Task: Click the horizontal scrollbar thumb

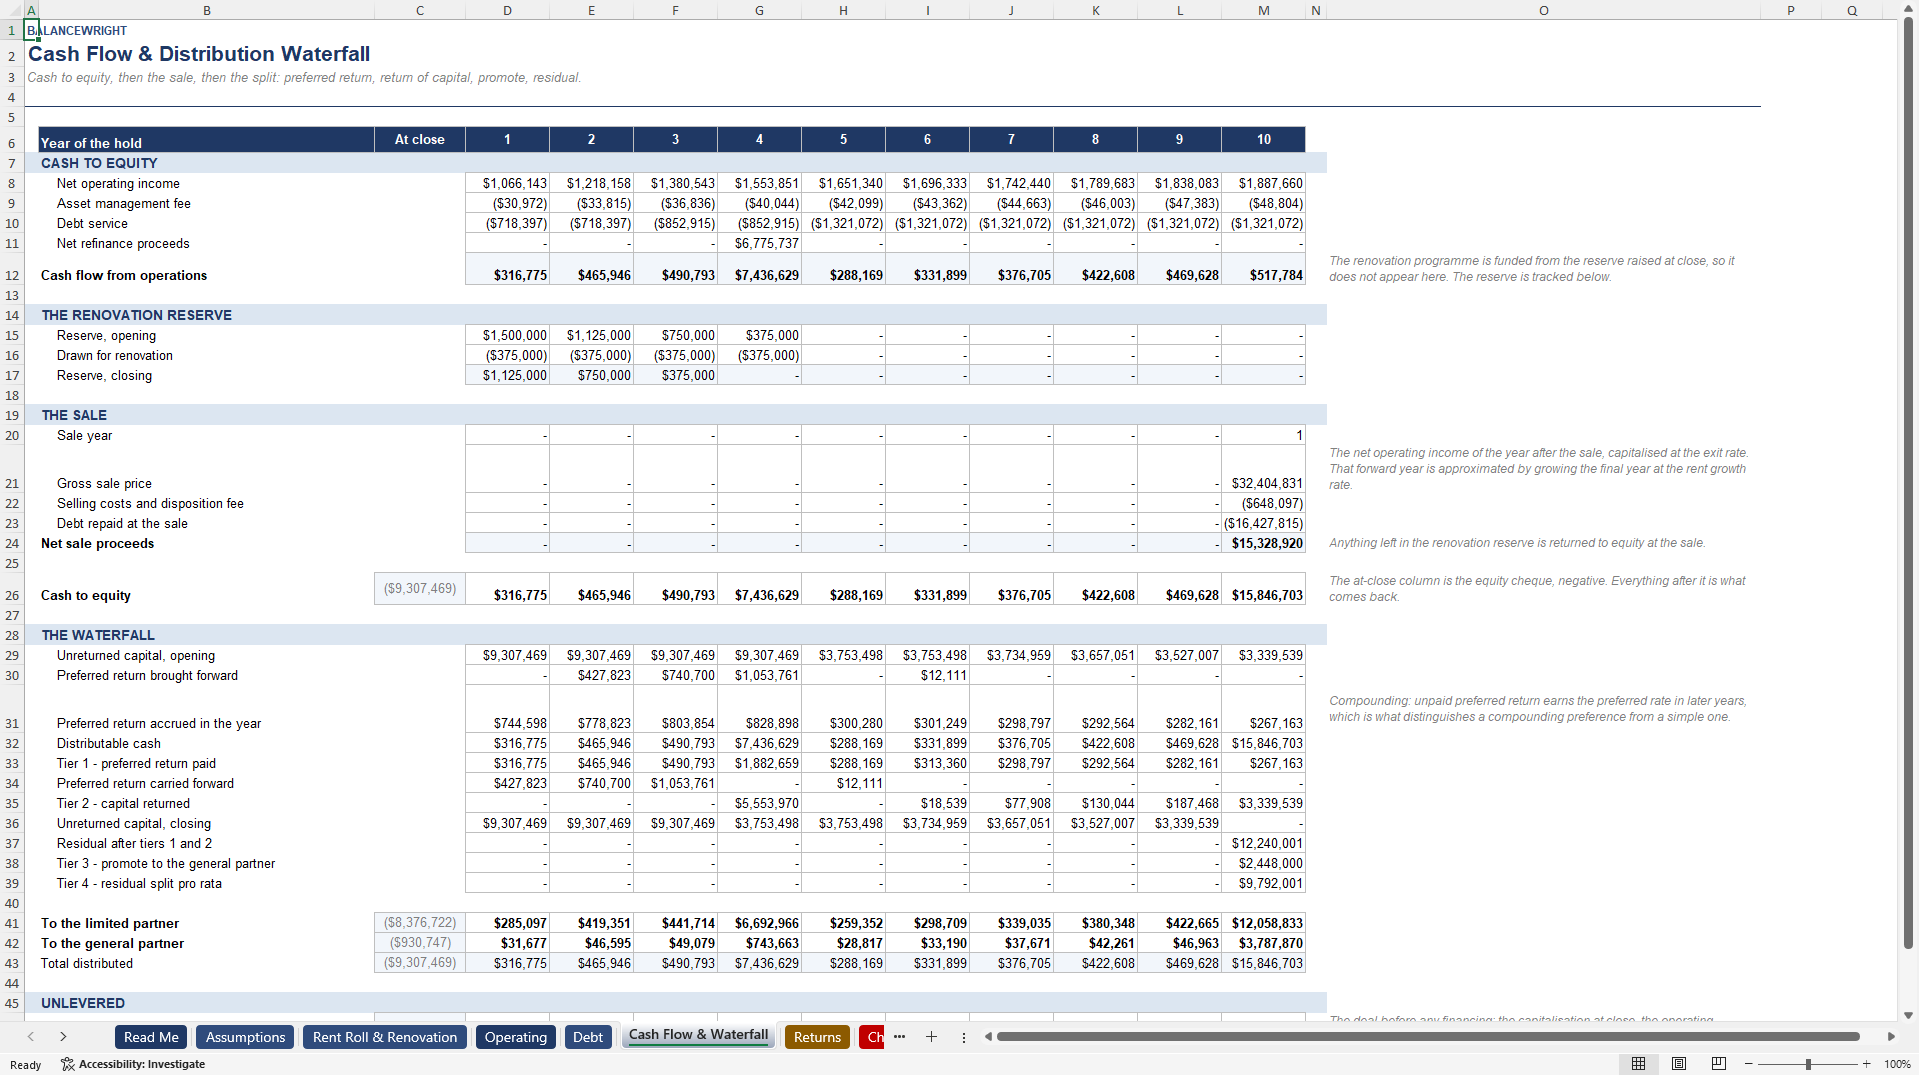Action: [1428, 1037]
